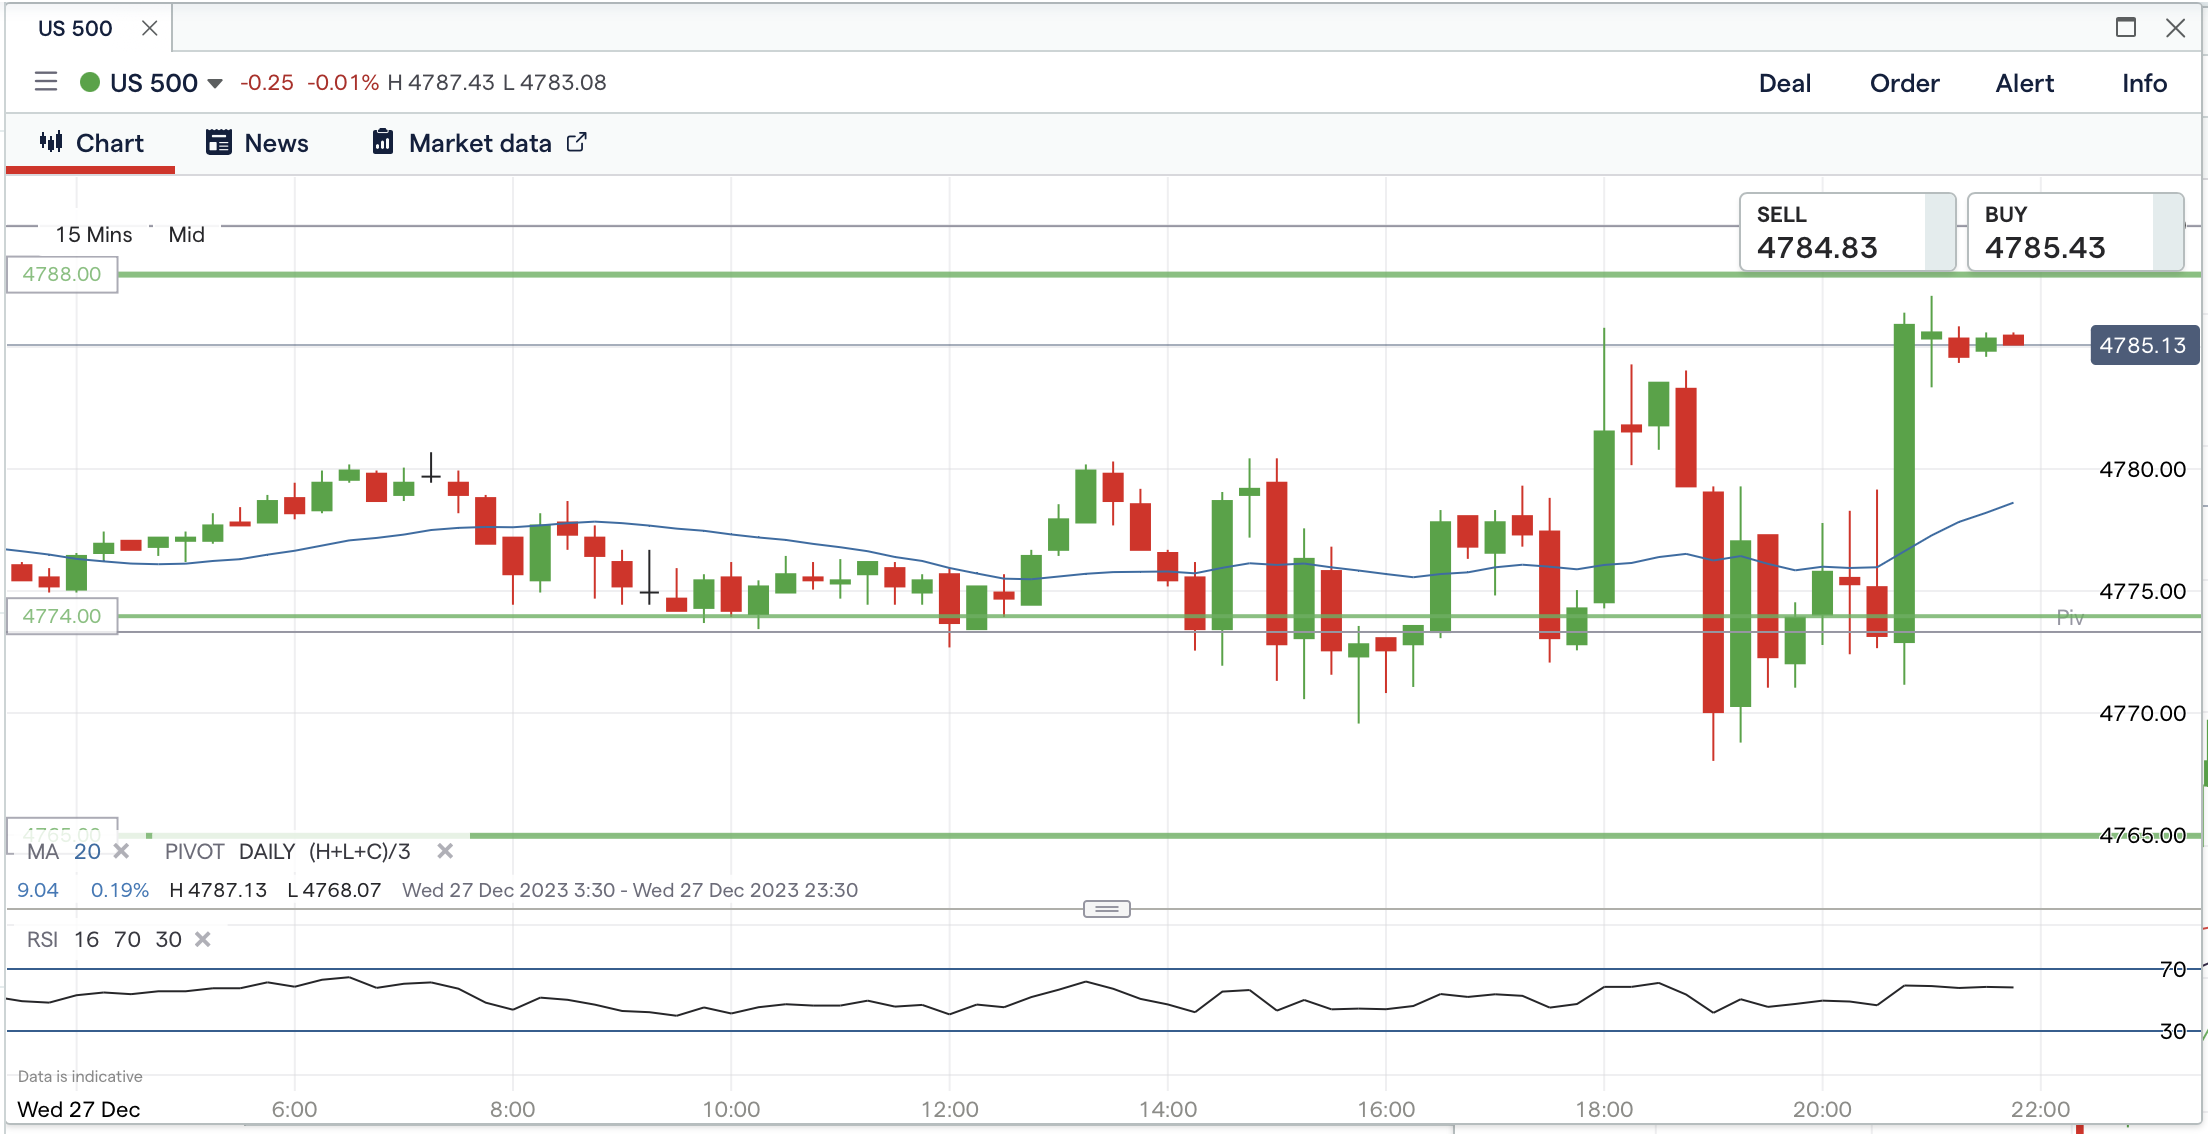
Task: Open the Deal ticket
Action: [1785, 83]
